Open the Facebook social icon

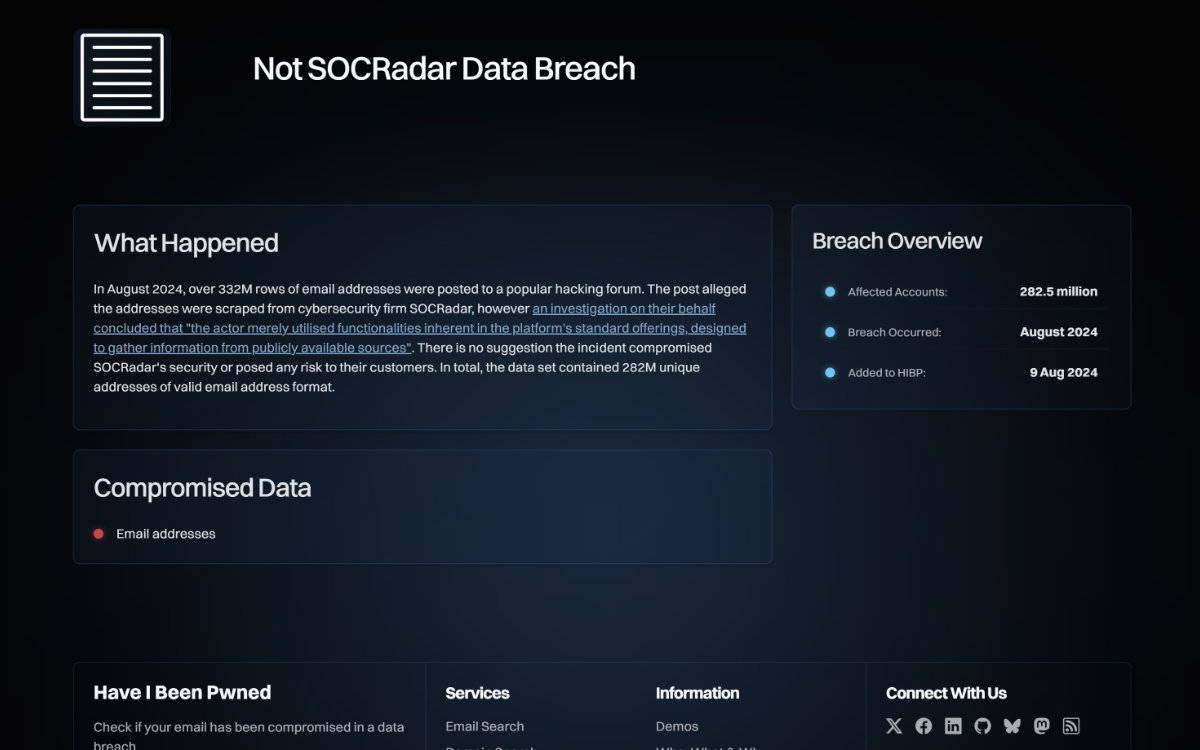coord(923,726)
